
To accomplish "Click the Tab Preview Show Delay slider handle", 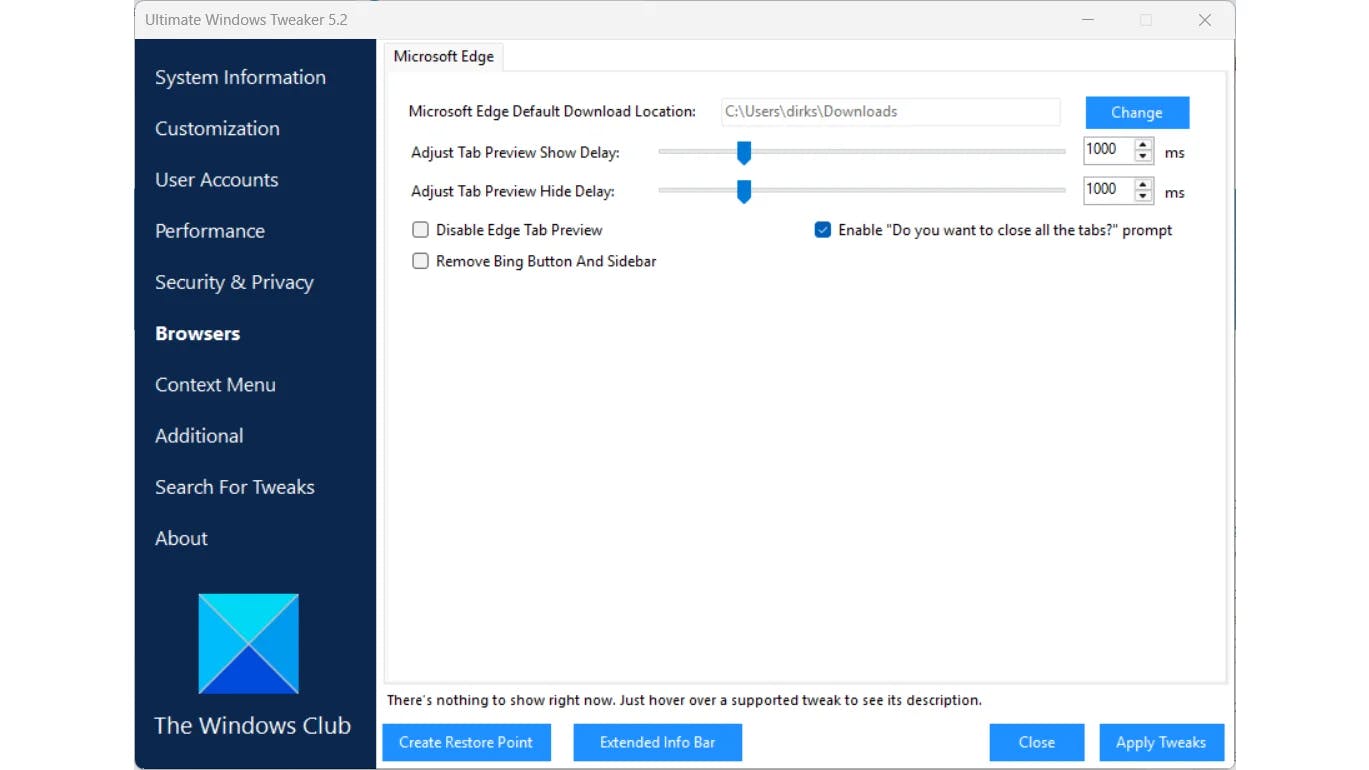I will point(744,152).
